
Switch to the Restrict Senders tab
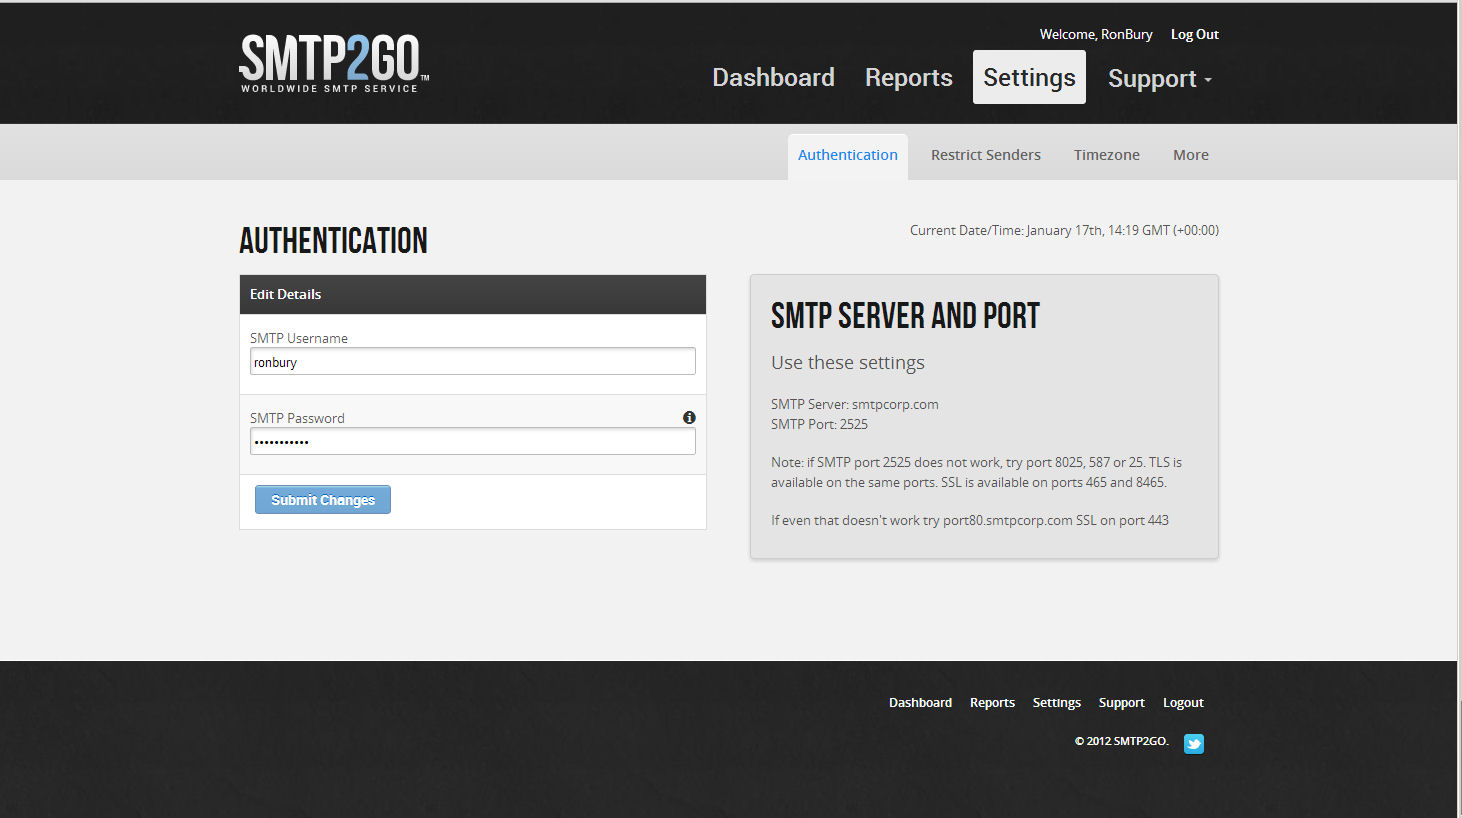pyautogui.click(x=986, y=155)
